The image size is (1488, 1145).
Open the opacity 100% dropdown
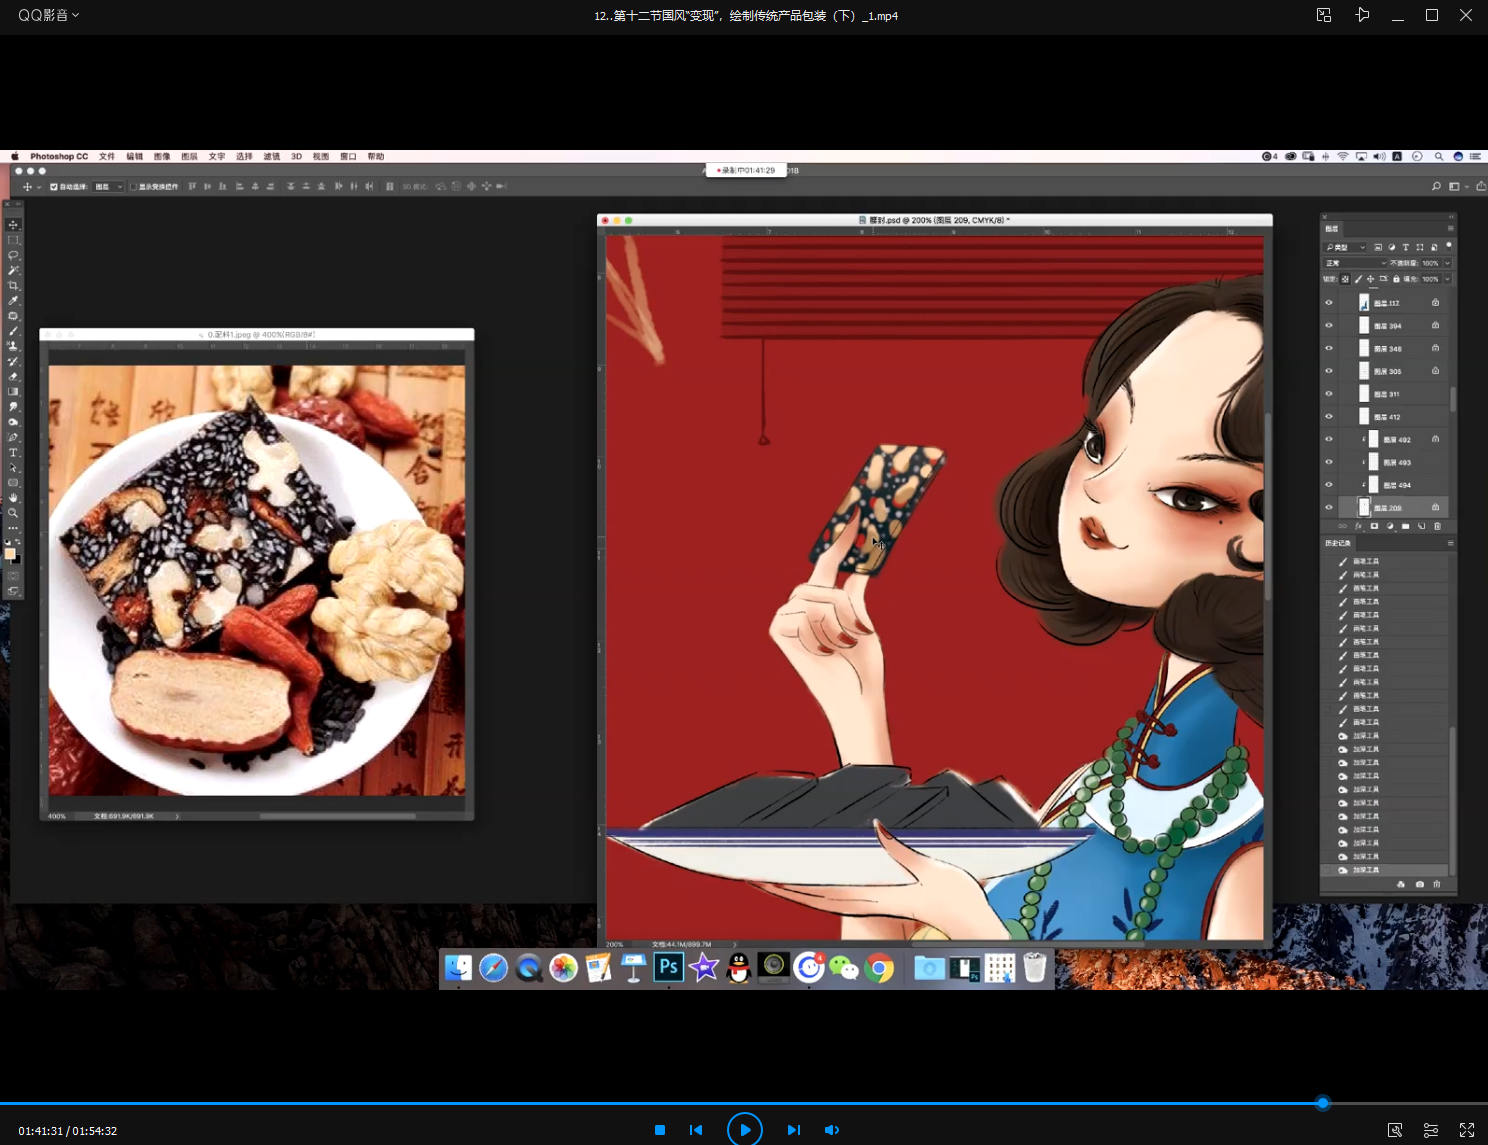click(x=1447, y=263)
